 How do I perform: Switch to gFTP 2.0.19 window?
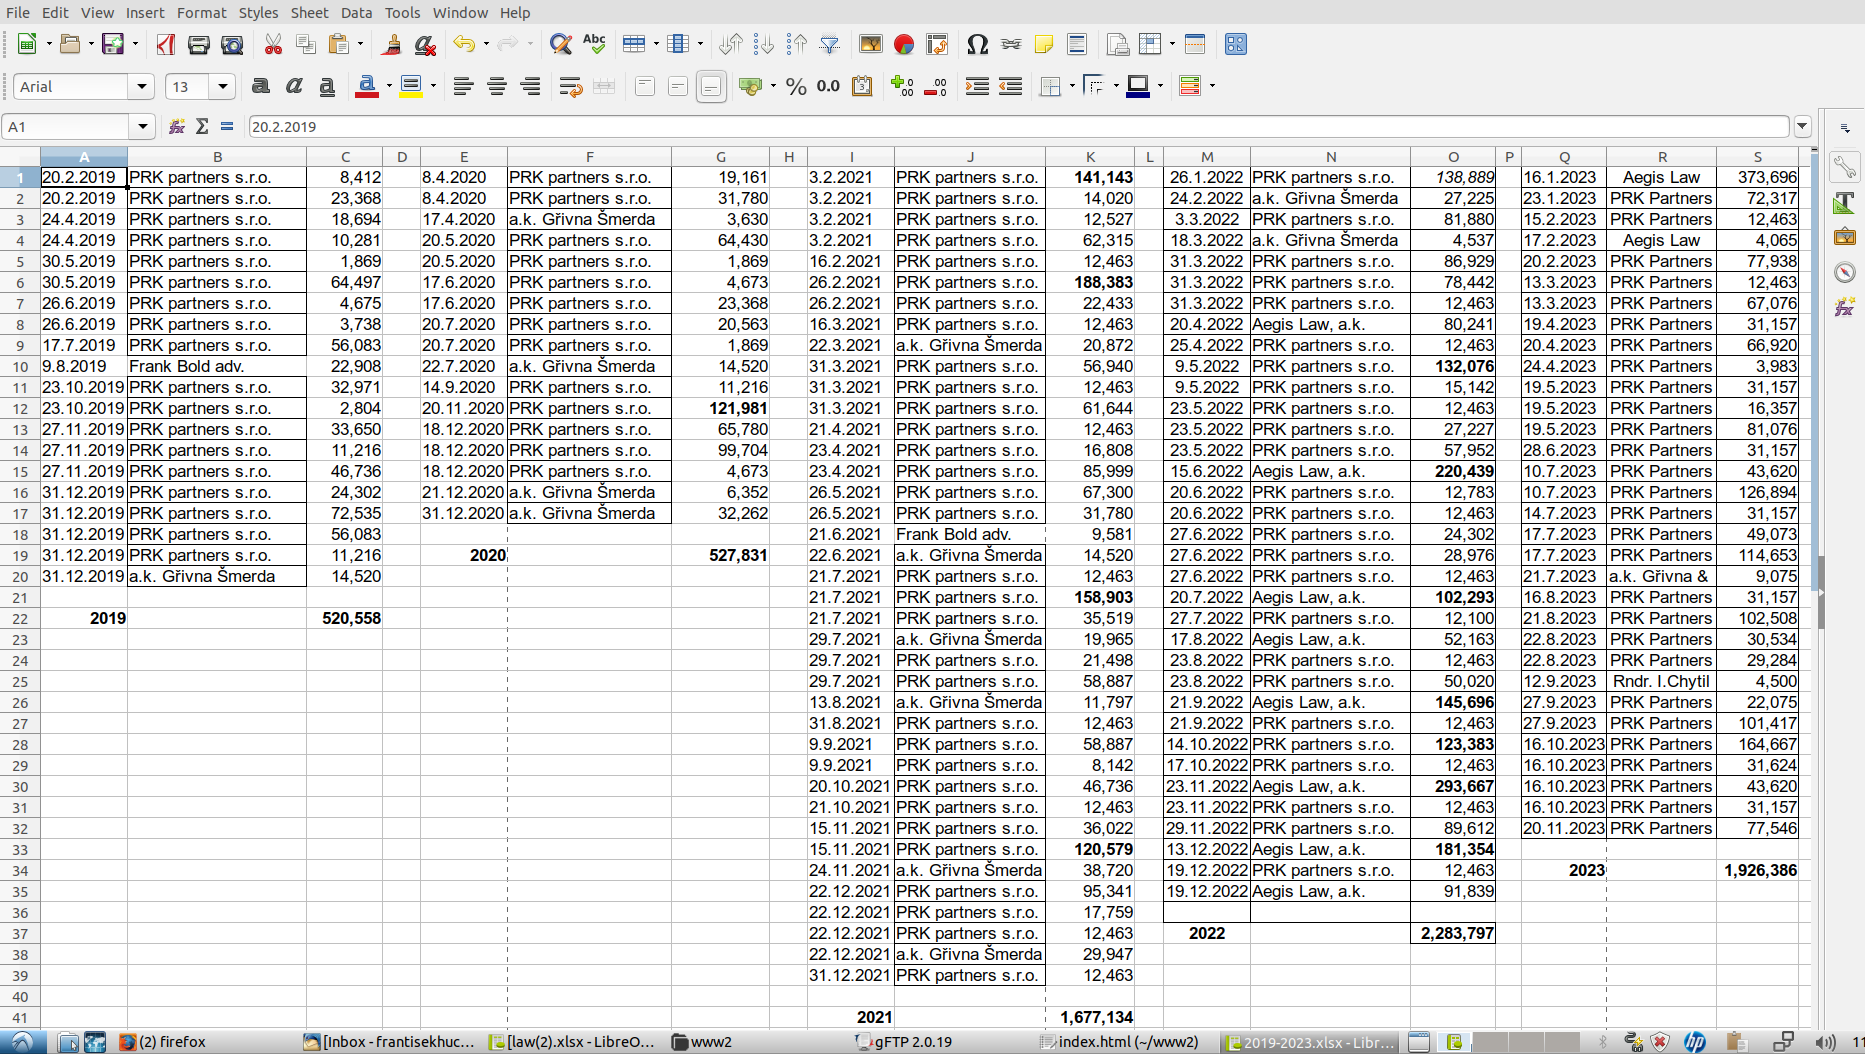[904, 1042]
